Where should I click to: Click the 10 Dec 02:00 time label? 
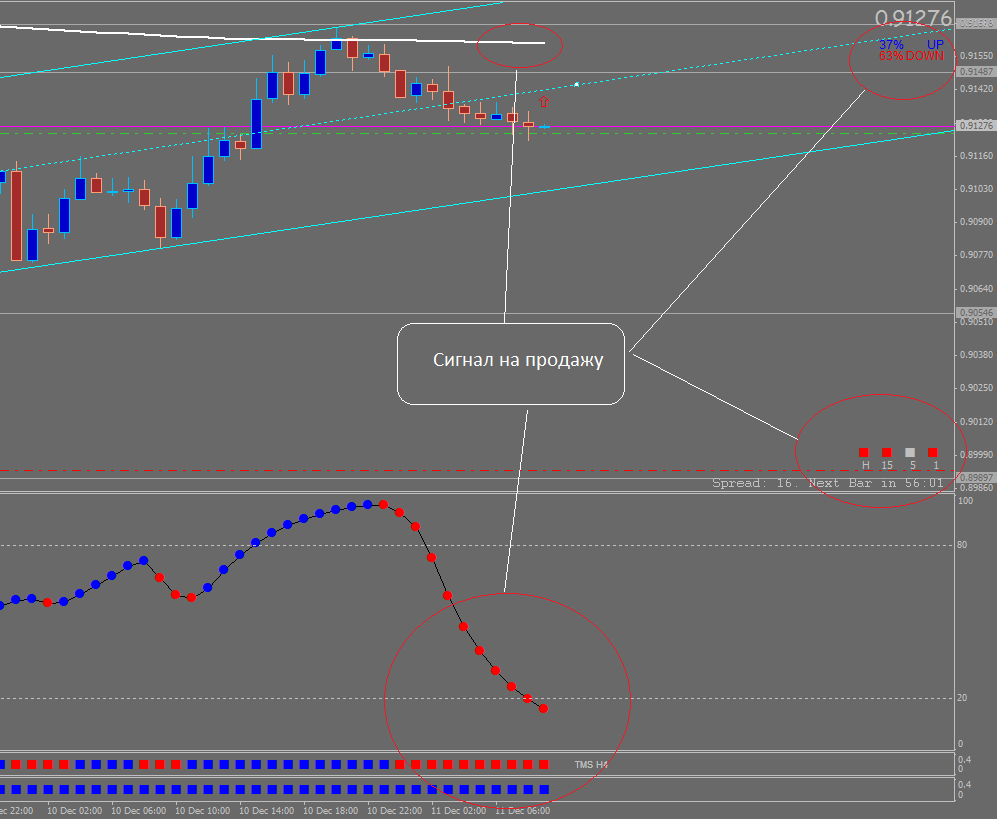coord(74,811)
